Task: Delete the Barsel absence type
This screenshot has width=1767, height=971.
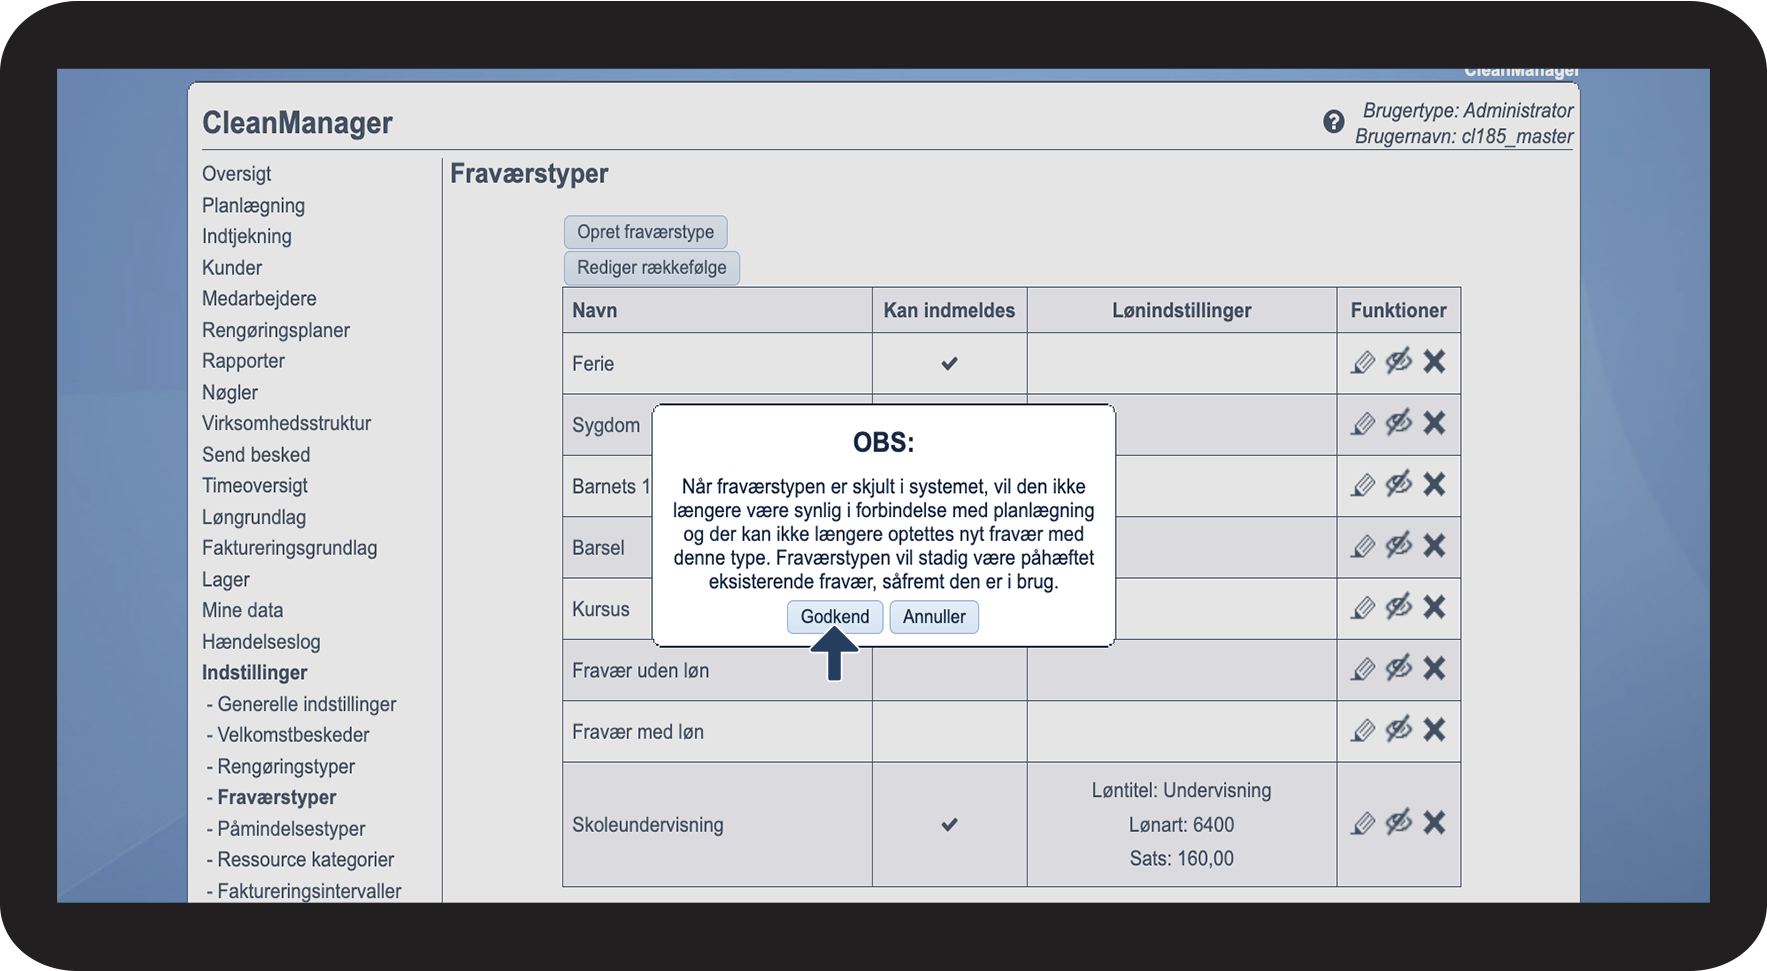Action: click(x=1434, y=546)
